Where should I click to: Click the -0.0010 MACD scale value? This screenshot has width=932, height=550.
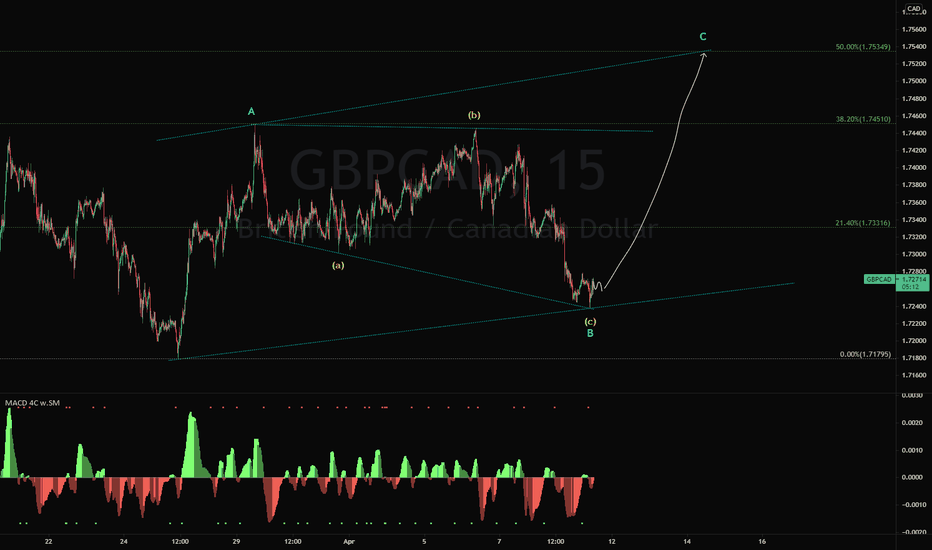[912, 505]
